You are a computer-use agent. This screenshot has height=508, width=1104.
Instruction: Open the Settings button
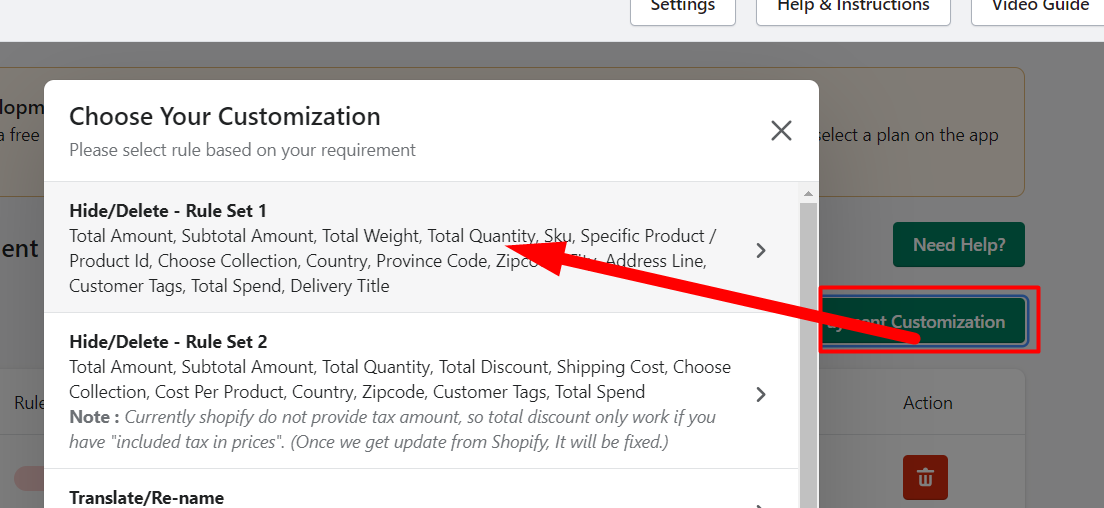[x=682, y=8]
